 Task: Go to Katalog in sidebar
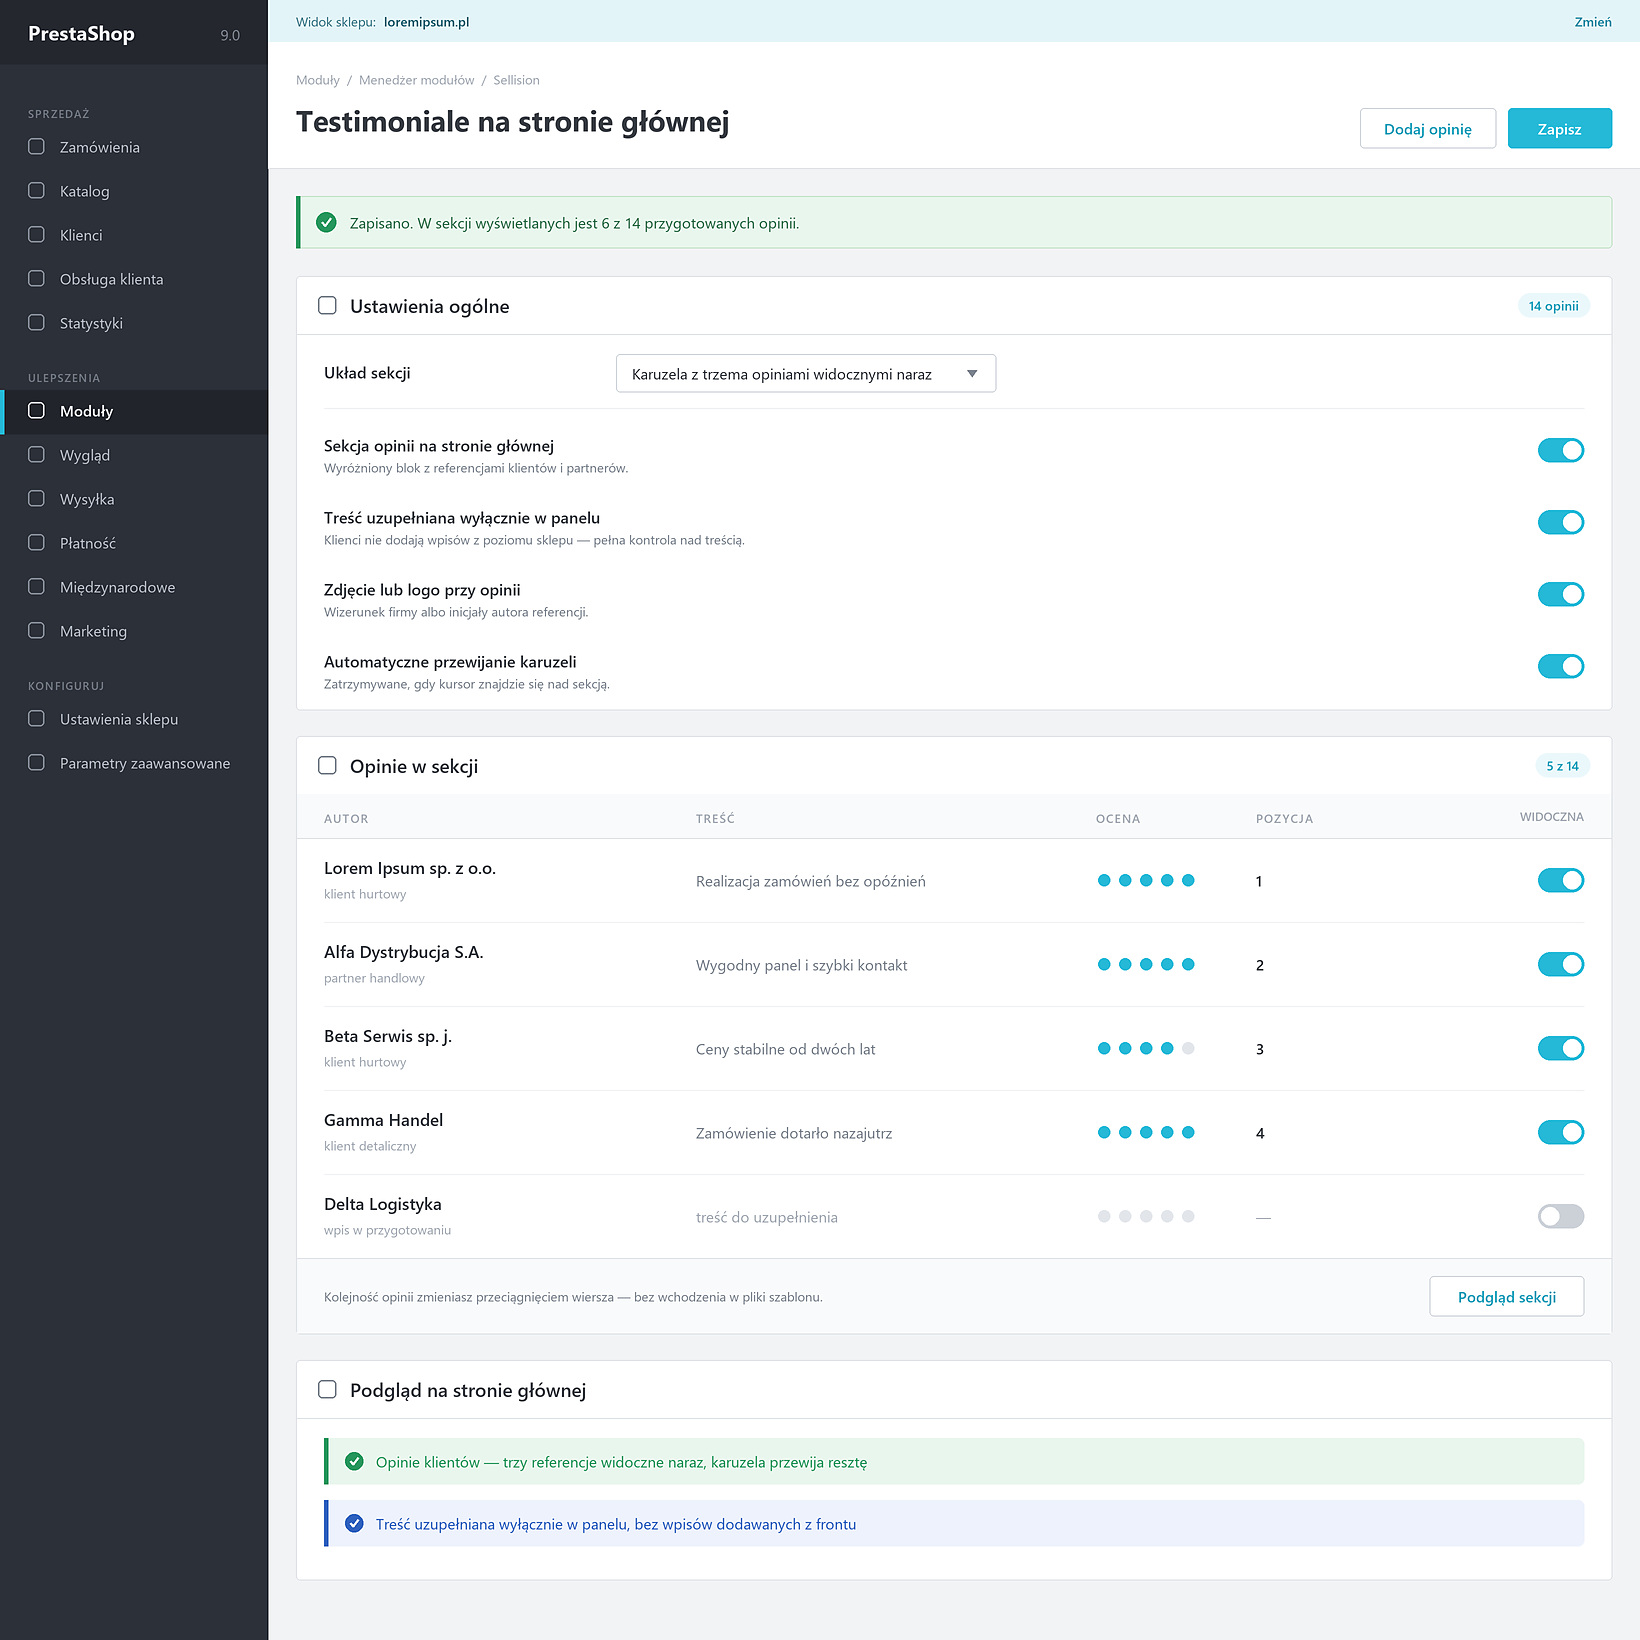coord(134,191)
